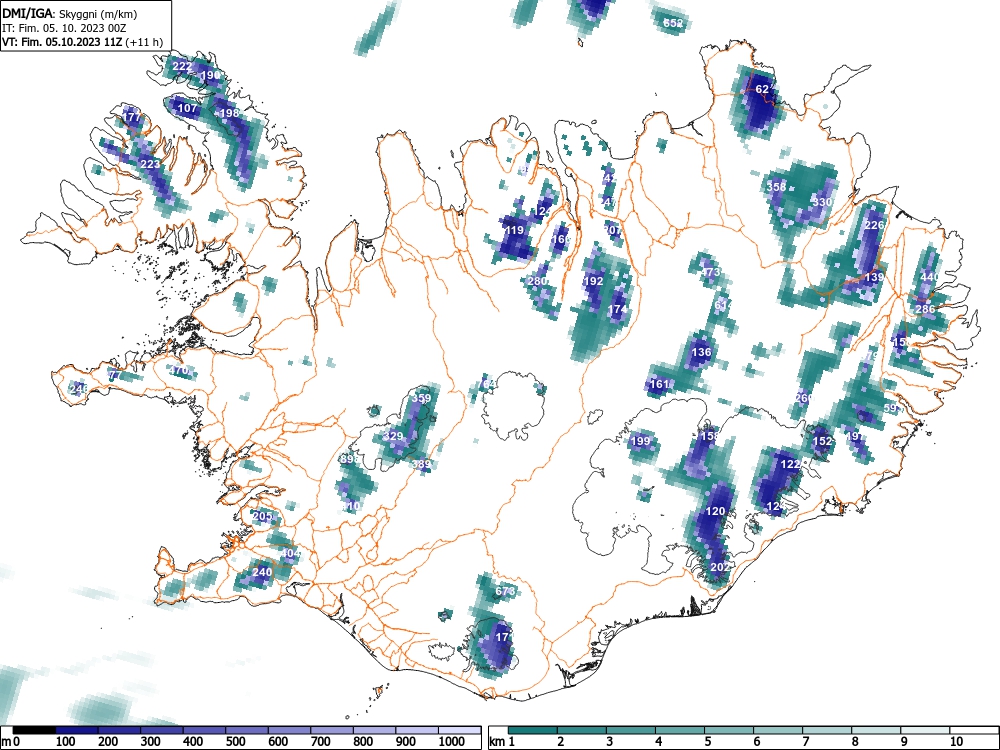Click the value 359 near Langjökull
The width and height of the screenshot is (1000, 750).
coord(421,398)
